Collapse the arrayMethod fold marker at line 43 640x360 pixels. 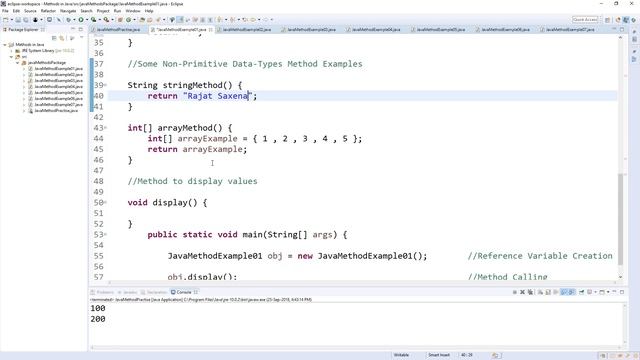[x=105, y=128]
